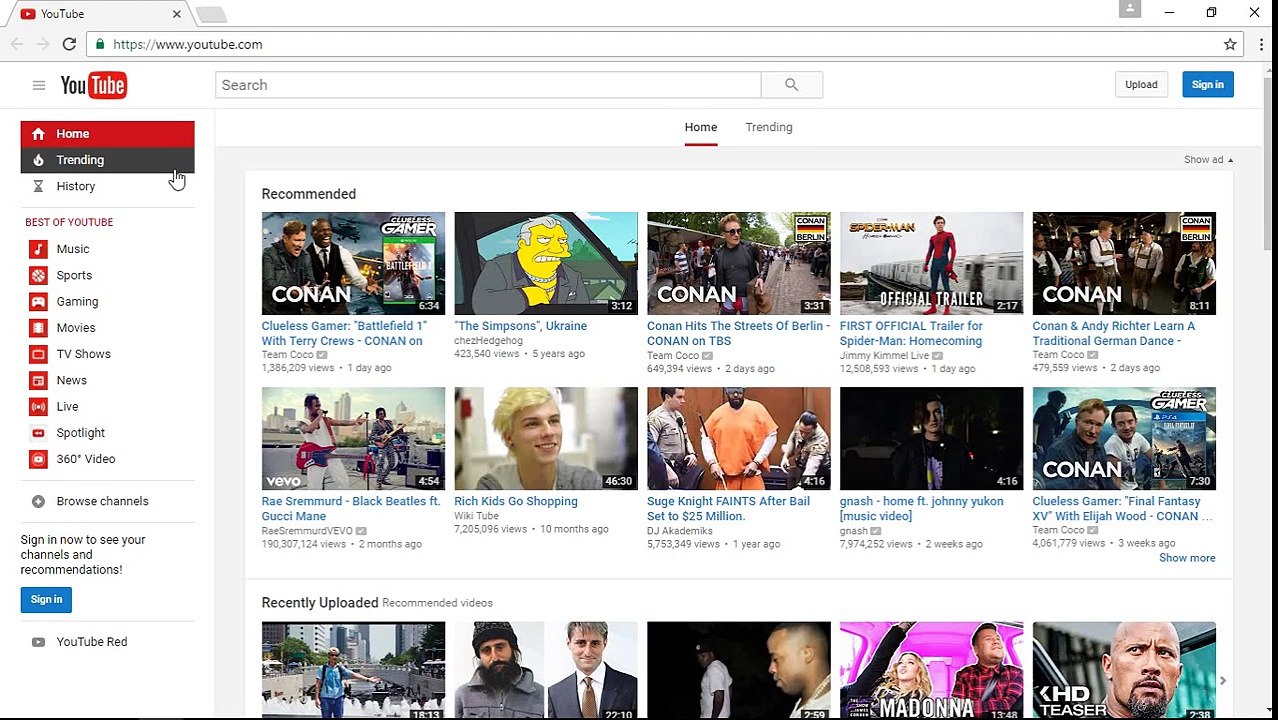Open the Battlefield 1 Clueless Gamer thumbnail
The width and height of the screenshot is (1278, 720).
click(353, 263)
